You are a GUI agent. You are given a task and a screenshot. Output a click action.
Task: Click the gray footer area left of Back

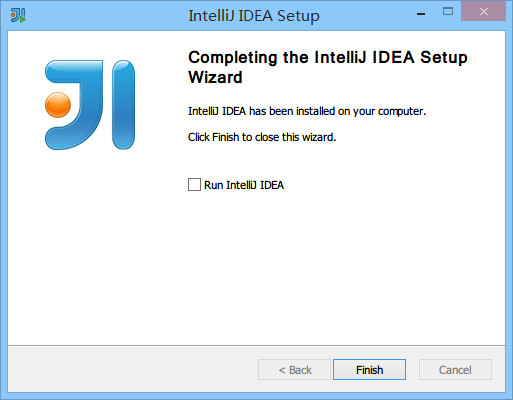(x=133, y=369)
